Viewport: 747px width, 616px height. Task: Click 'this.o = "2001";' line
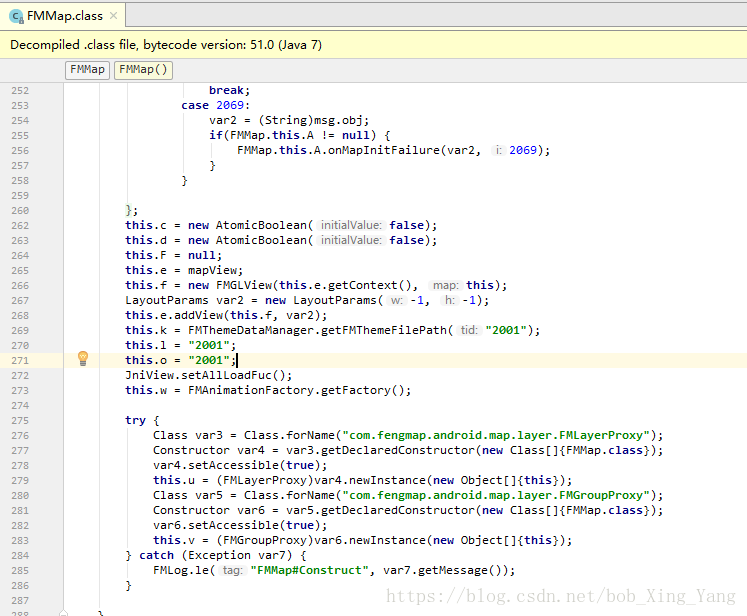tap(181, 361)
